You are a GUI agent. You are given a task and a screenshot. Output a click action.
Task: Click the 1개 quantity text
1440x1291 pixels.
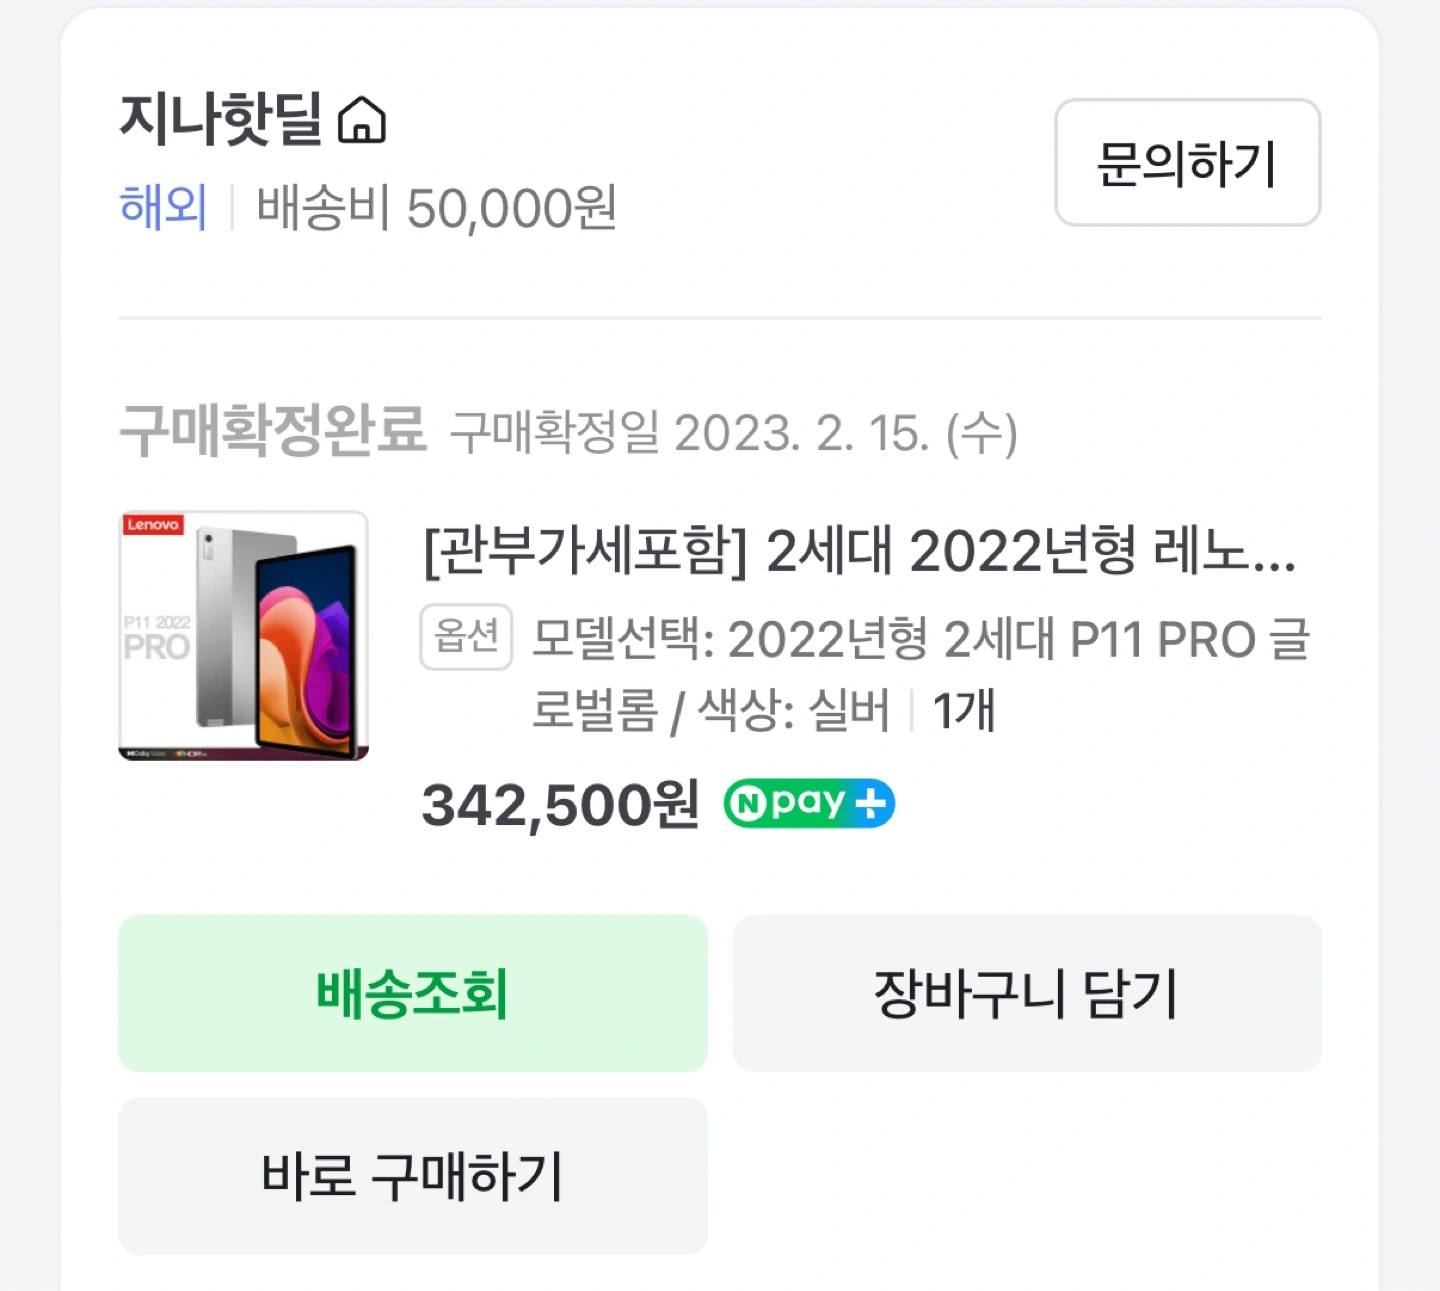(x=964, y=710)
